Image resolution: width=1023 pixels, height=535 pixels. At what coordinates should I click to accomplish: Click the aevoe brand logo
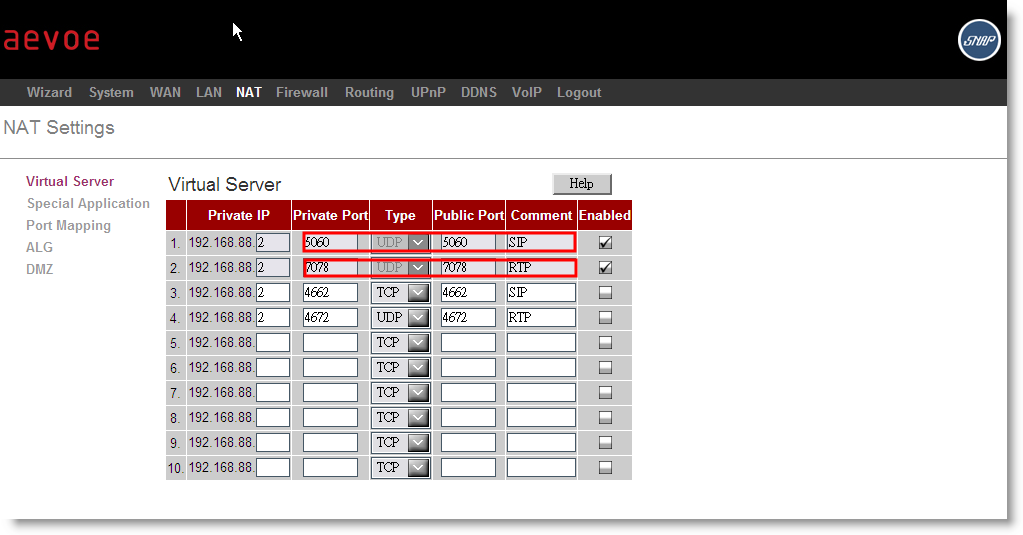pos(52,39)
